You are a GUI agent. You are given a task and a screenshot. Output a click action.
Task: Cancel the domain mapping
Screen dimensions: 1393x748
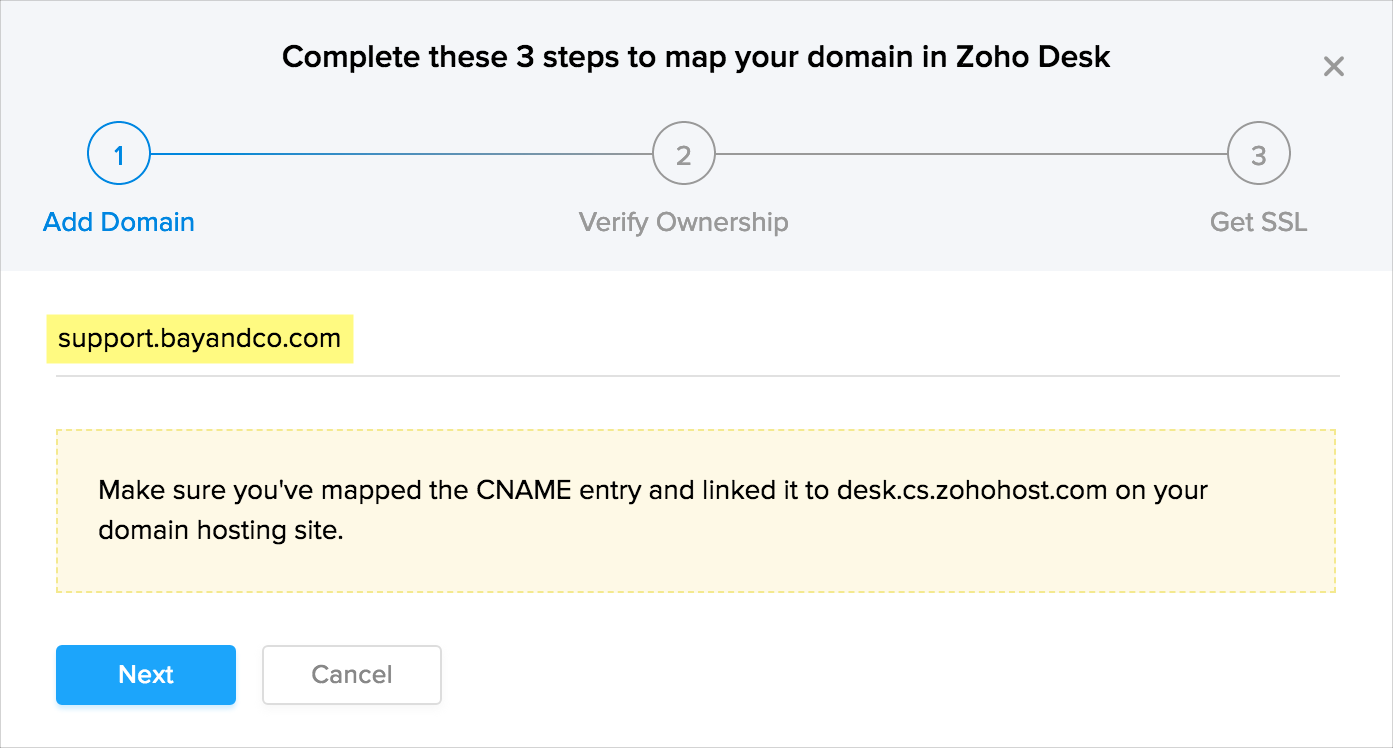pyautogui.click(x=351, y=675)
